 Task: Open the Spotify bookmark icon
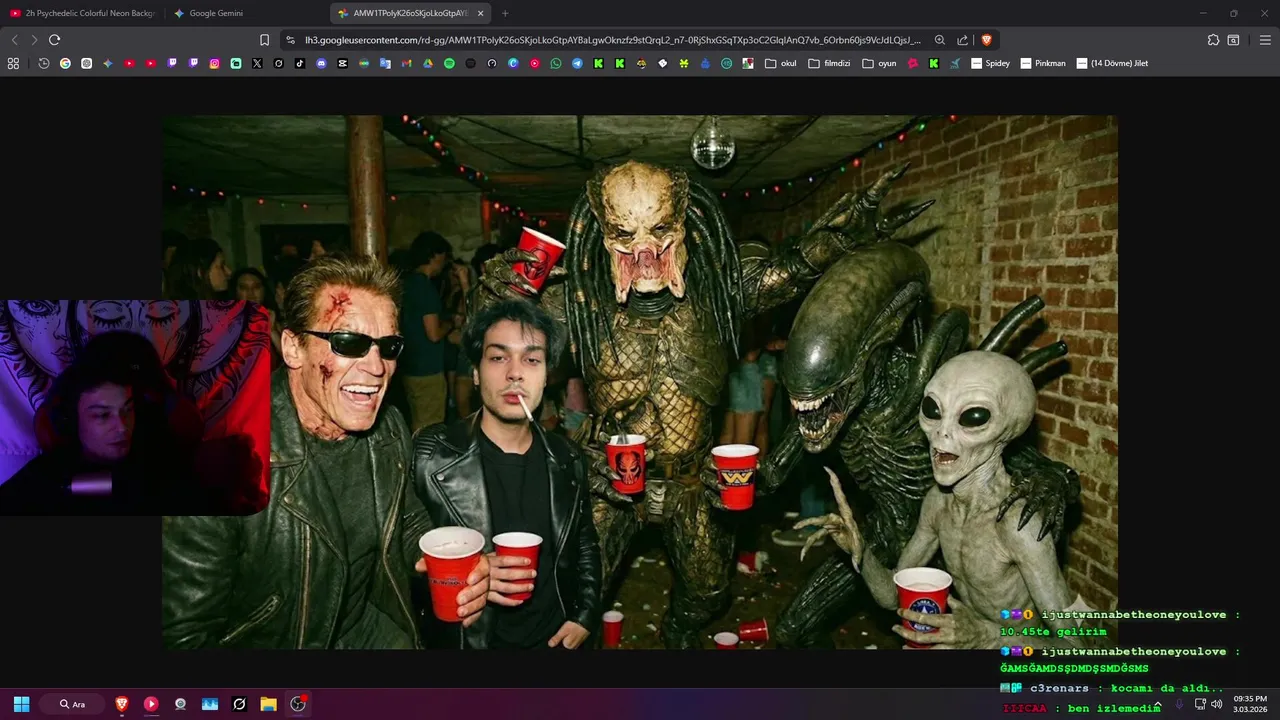tap(449, 63)
